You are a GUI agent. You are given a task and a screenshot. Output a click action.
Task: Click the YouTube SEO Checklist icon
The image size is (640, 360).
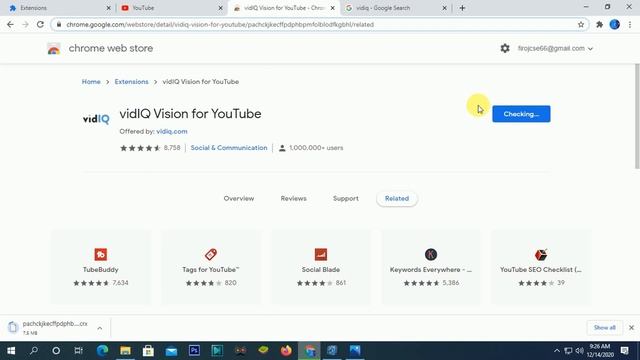541,254
